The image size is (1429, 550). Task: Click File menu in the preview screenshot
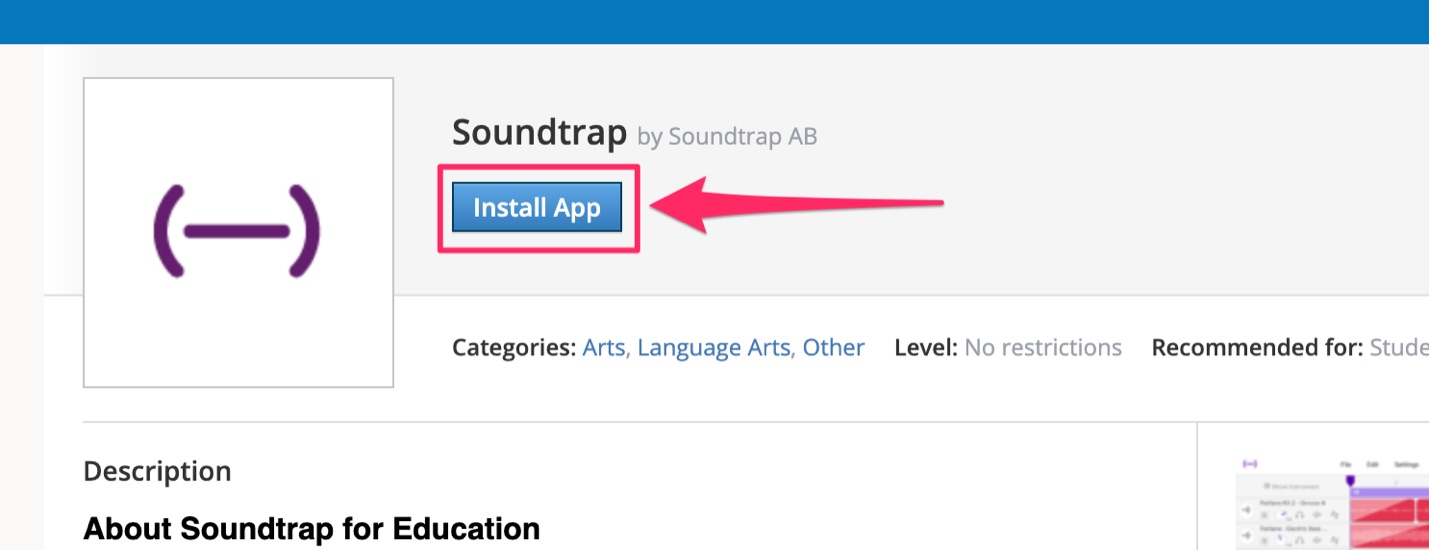[x=1346, y=464]
